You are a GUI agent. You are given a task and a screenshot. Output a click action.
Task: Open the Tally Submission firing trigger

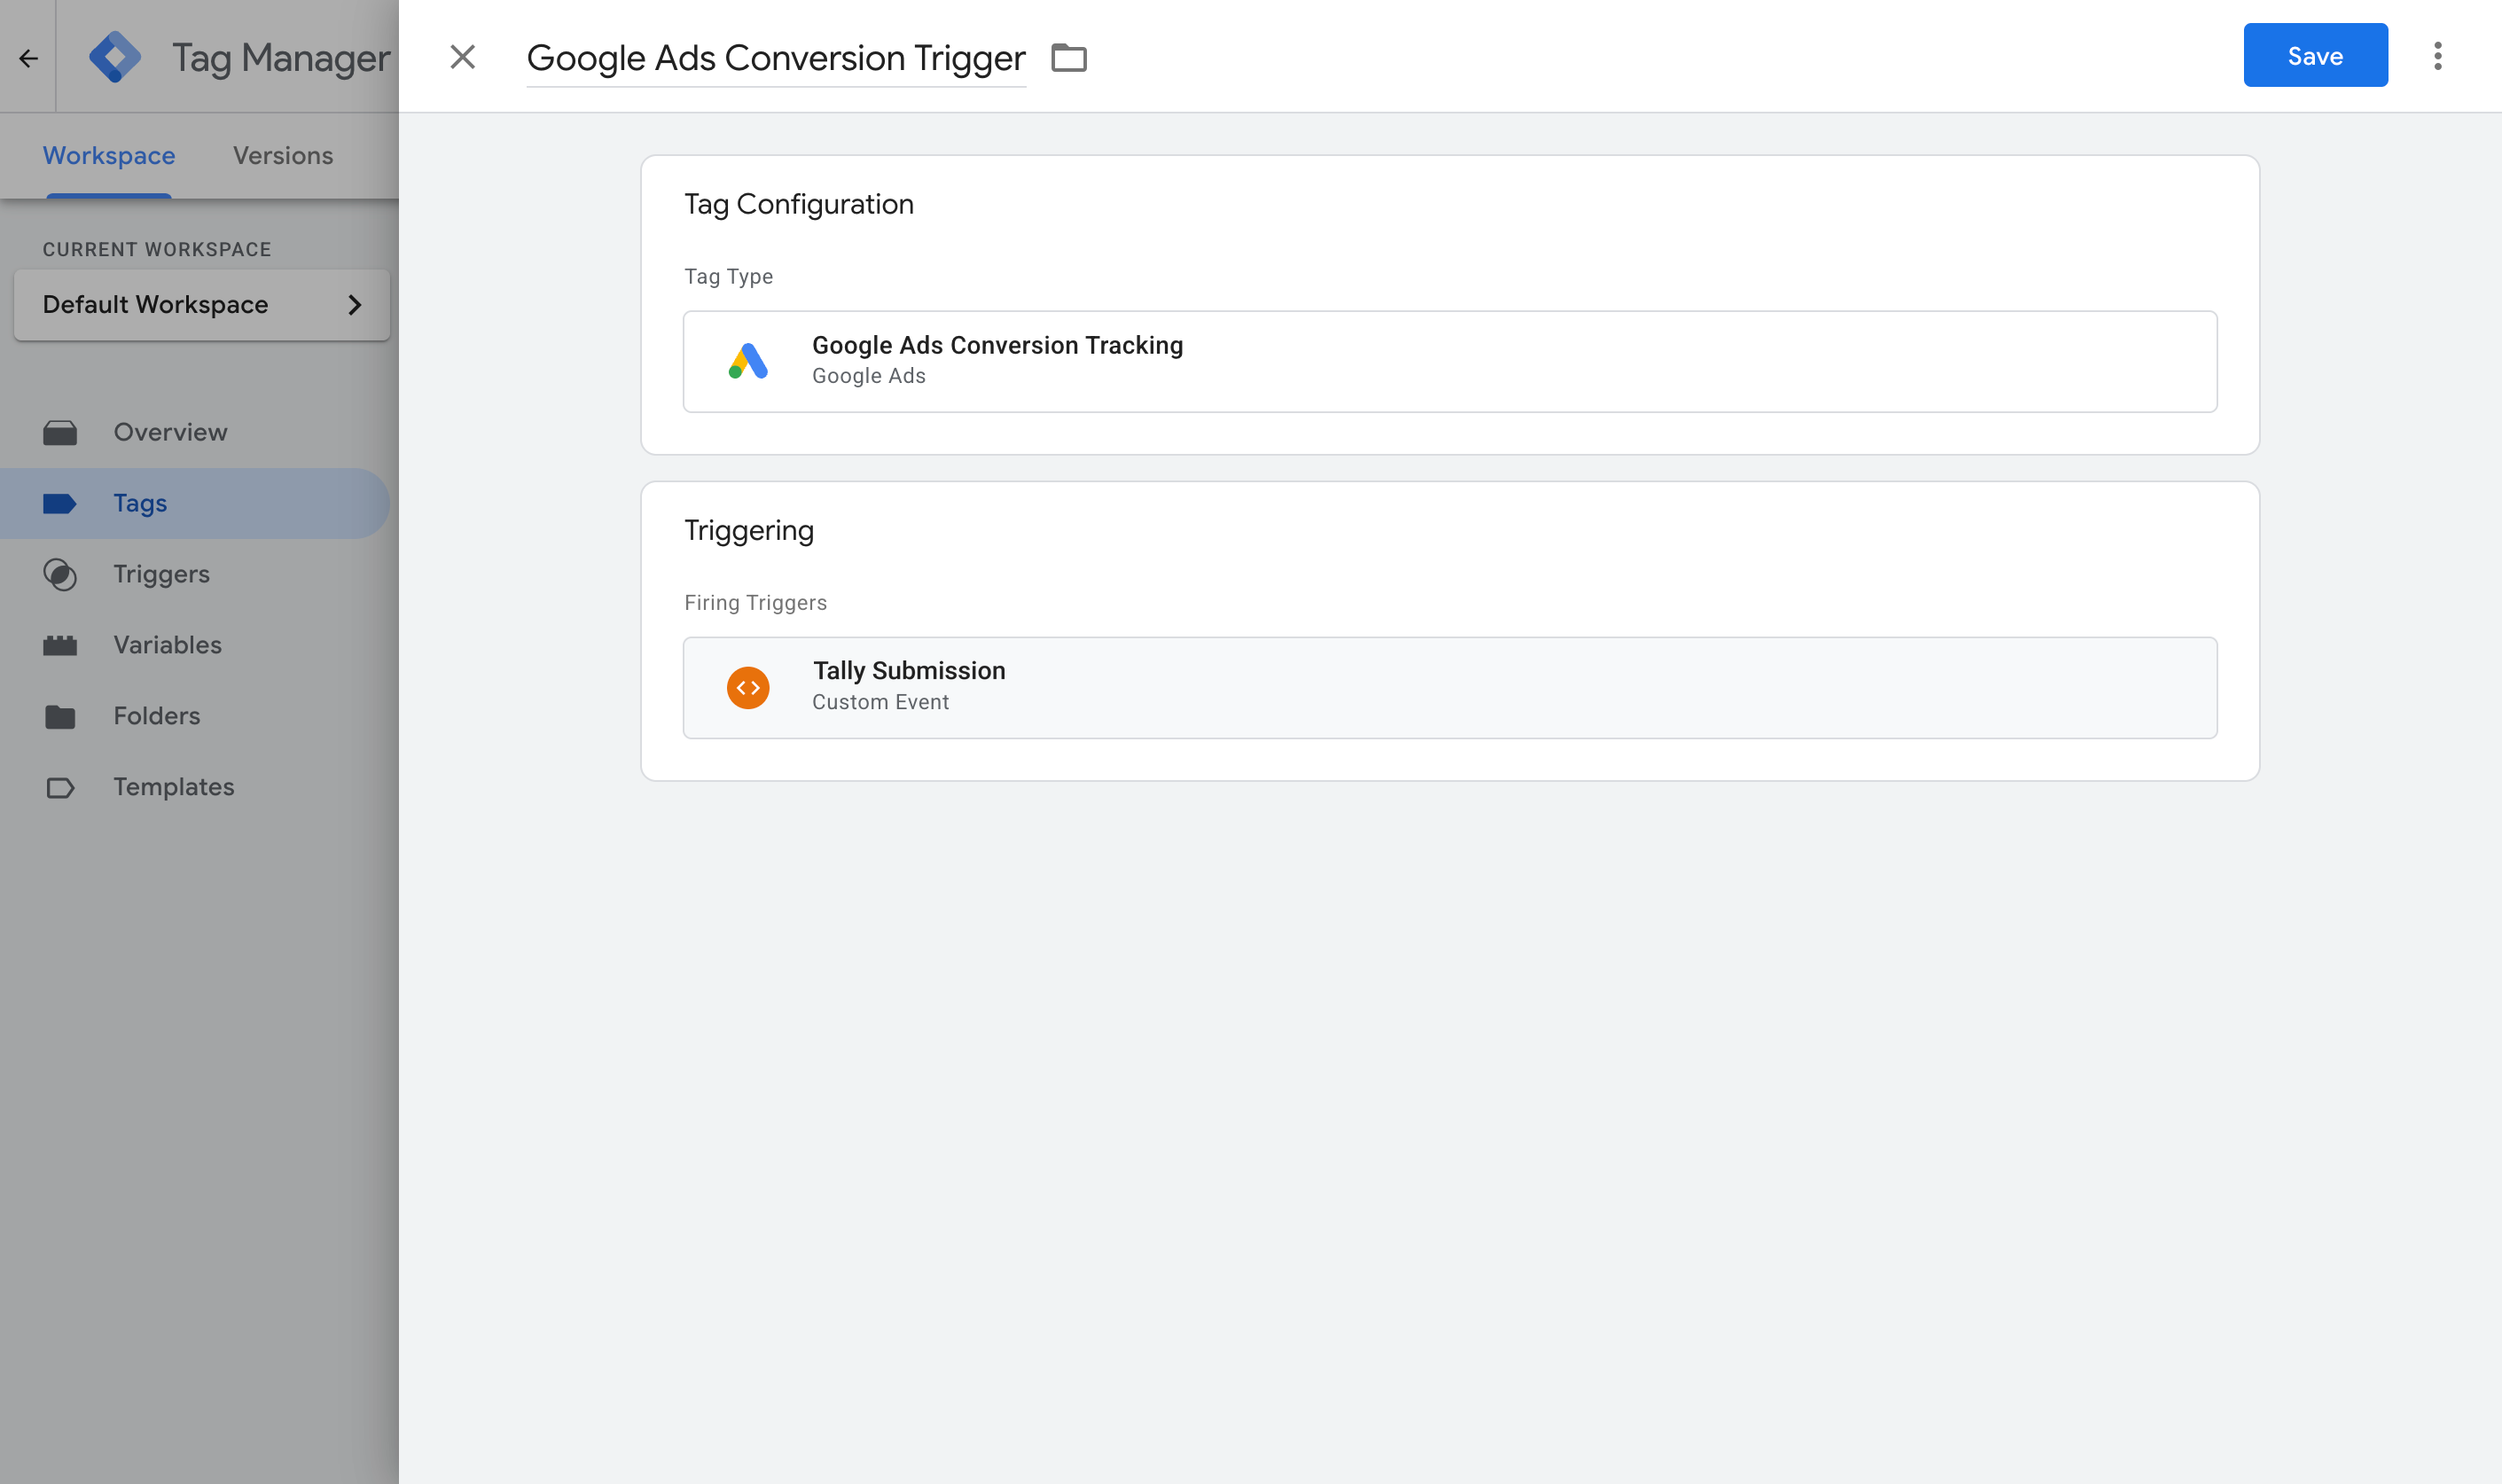click(1450, 688)
